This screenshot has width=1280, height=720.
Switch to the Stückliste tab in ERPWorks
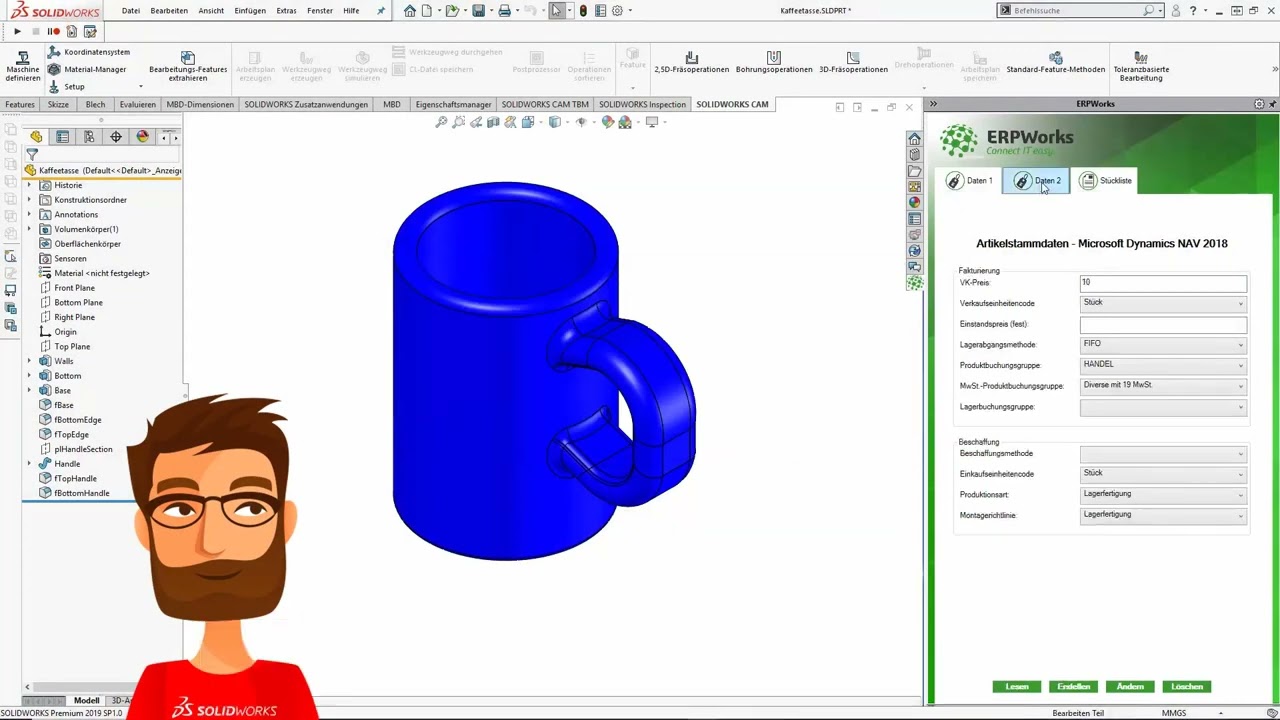[x=1106, y=181]
